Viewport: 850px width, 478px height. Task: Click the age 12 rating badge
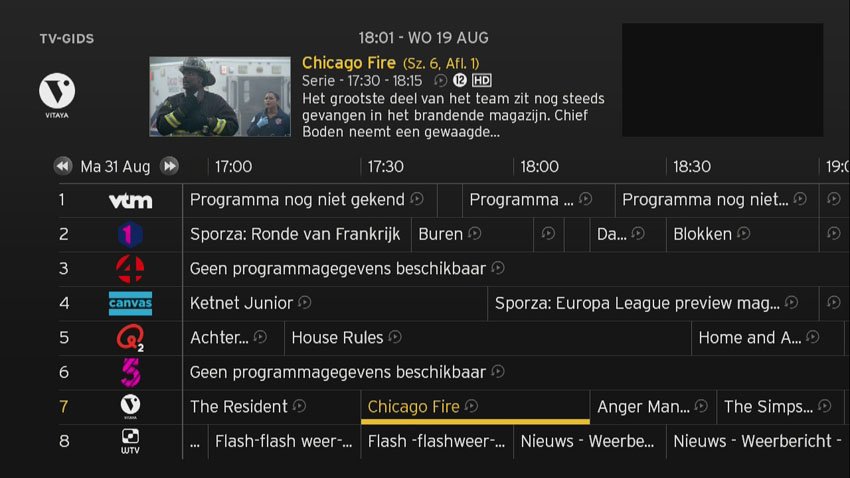click(x=460, y=80)
